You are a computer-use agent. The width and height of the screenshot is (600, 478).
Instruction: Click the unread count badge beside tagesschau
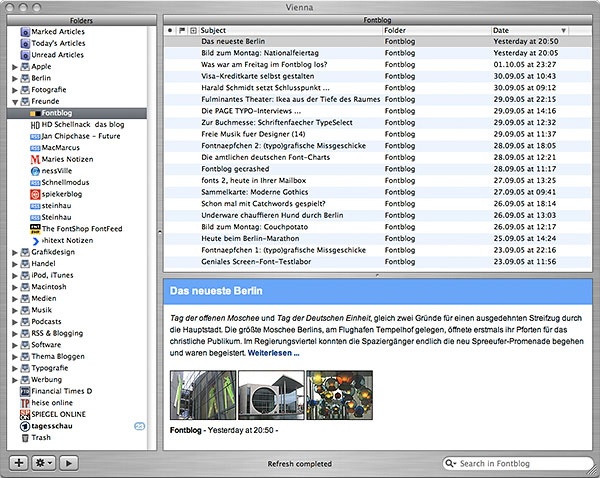point(140,426)
